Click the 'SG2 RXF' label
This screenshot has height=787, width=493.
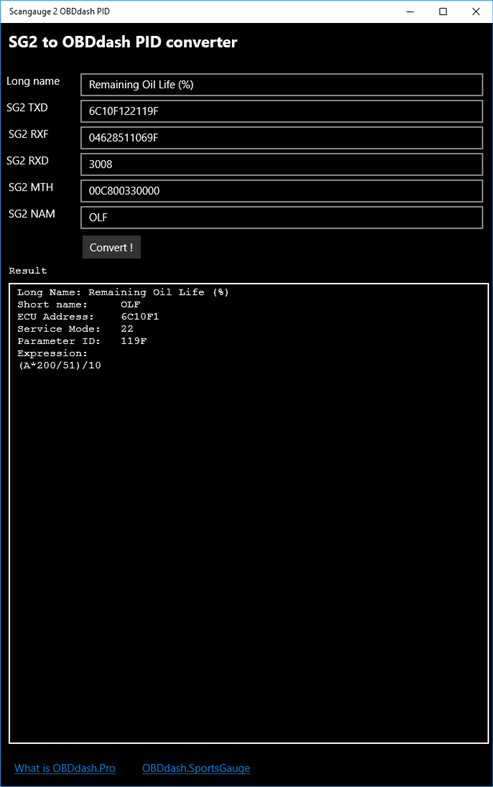[x=28, y=134]
